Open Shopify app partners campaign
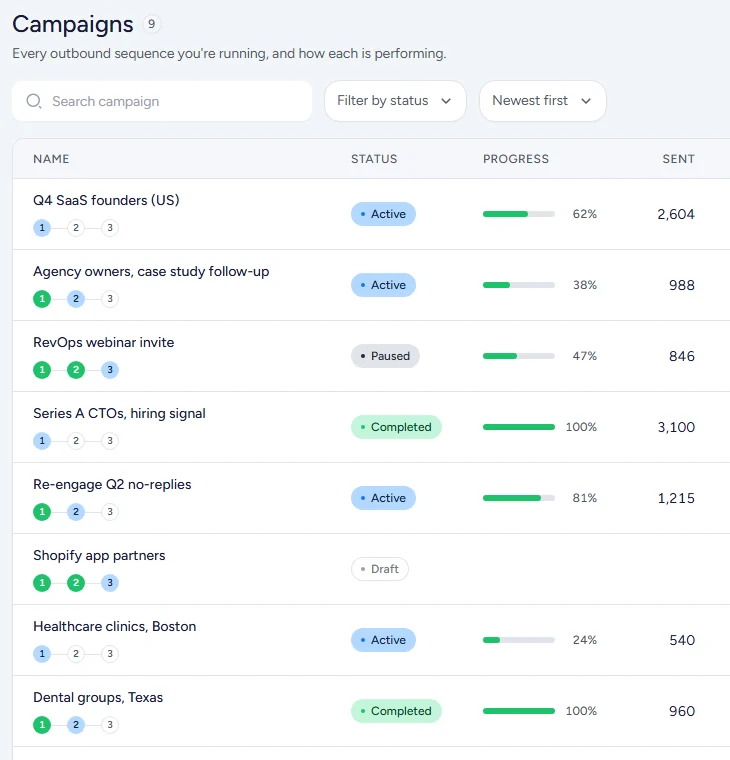730x760 pixels. (x=99, y=555)
